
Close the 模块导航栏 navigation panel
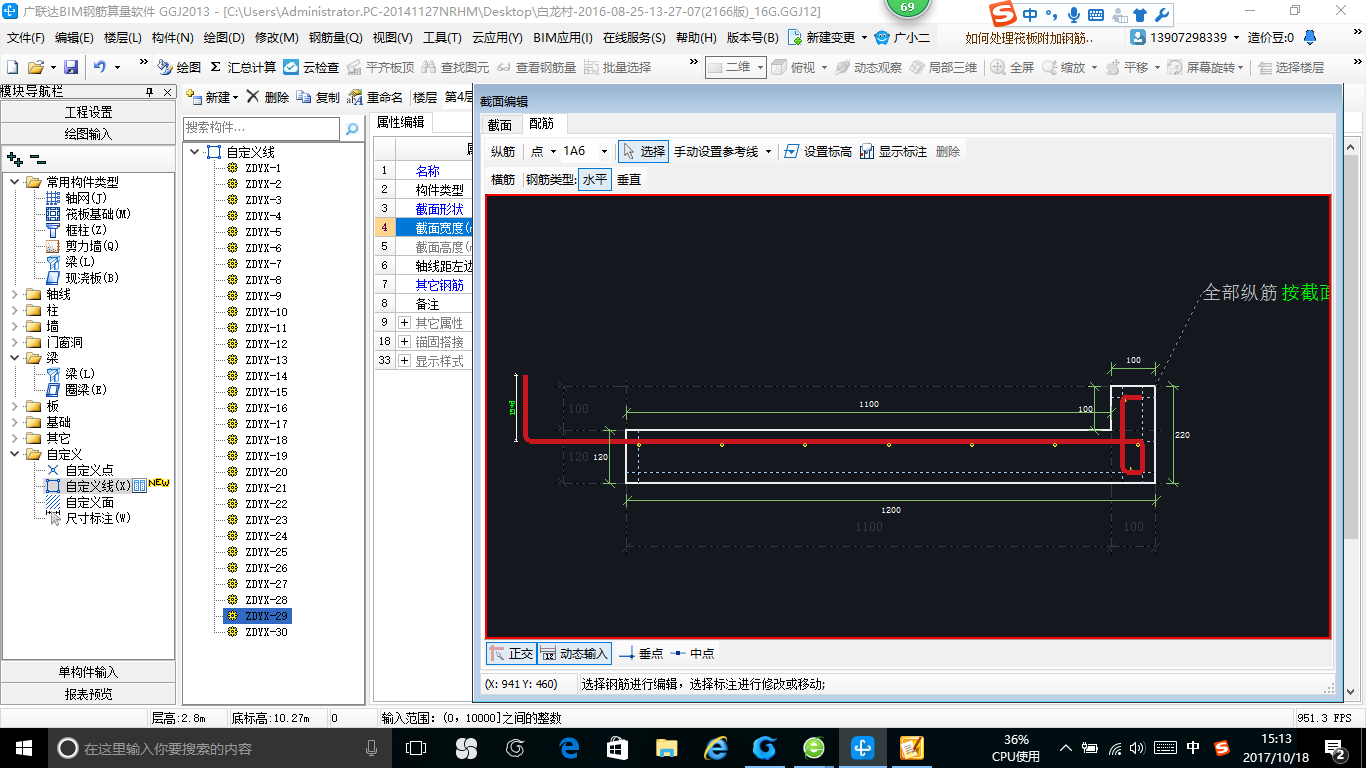[167, 92]
